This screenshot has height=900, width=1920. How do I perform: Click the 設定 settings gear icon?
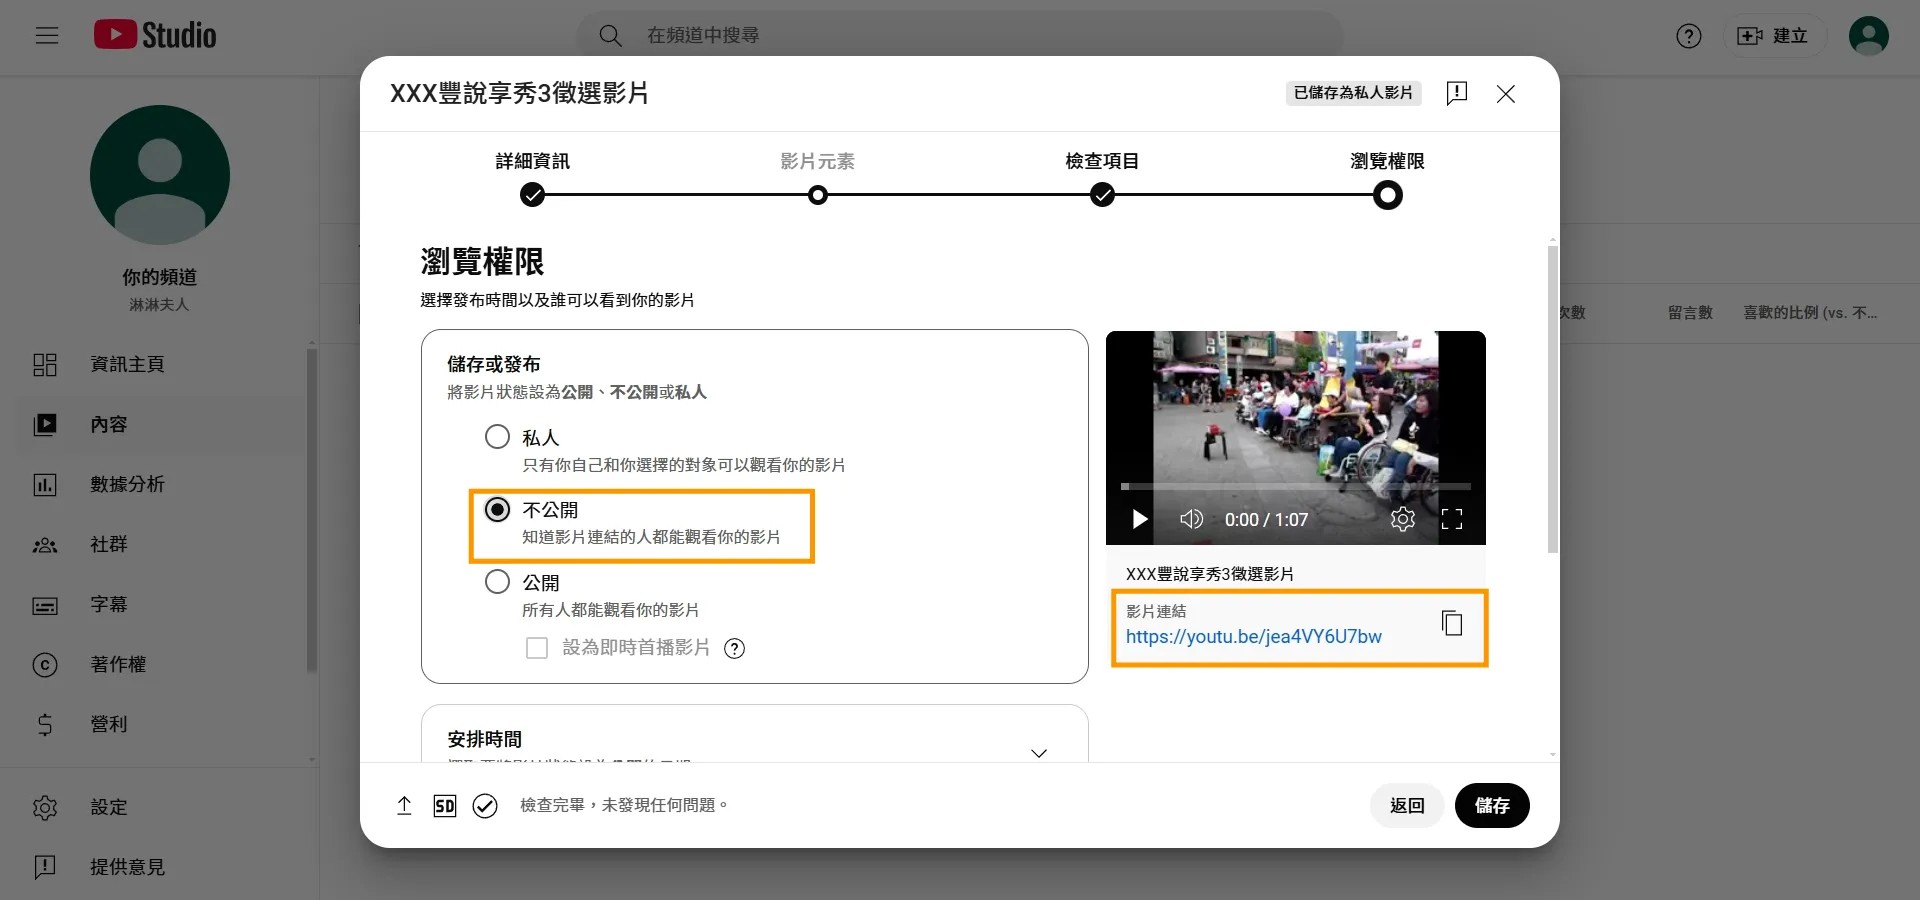point(45,807)
